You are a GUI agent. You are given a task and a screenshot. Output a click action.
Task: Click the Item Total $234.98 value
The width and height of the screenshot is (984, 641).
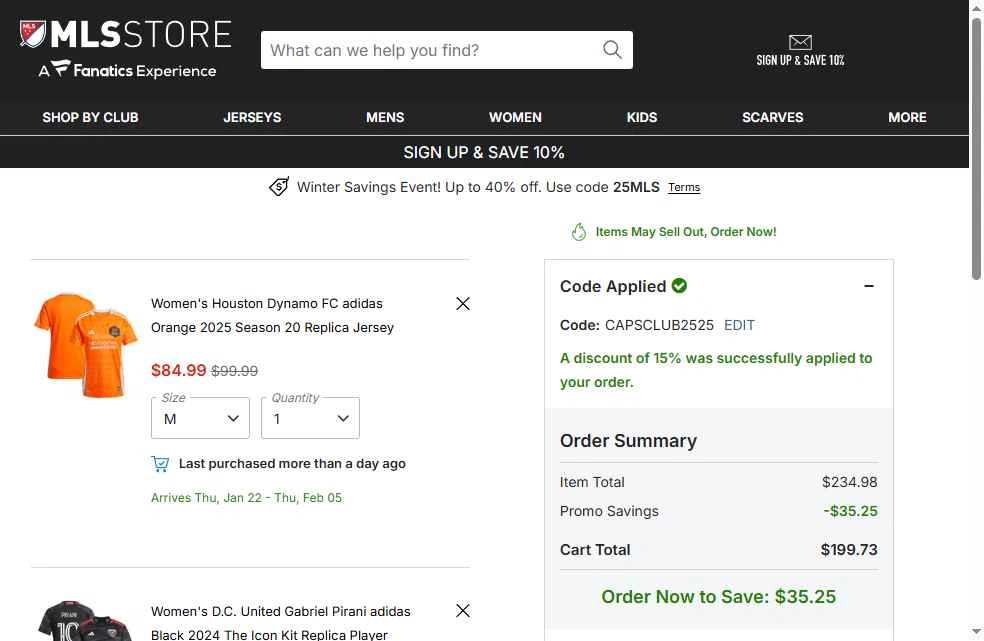pyautogui.click(x=850, y=482)
